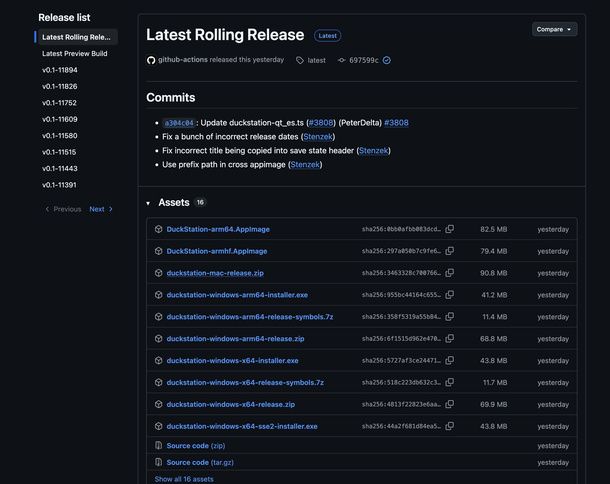Click package icon beside duckstation-windows-x64-installer.exe
The width and height of the screenshot is (610, 484).
pos(158,360)
